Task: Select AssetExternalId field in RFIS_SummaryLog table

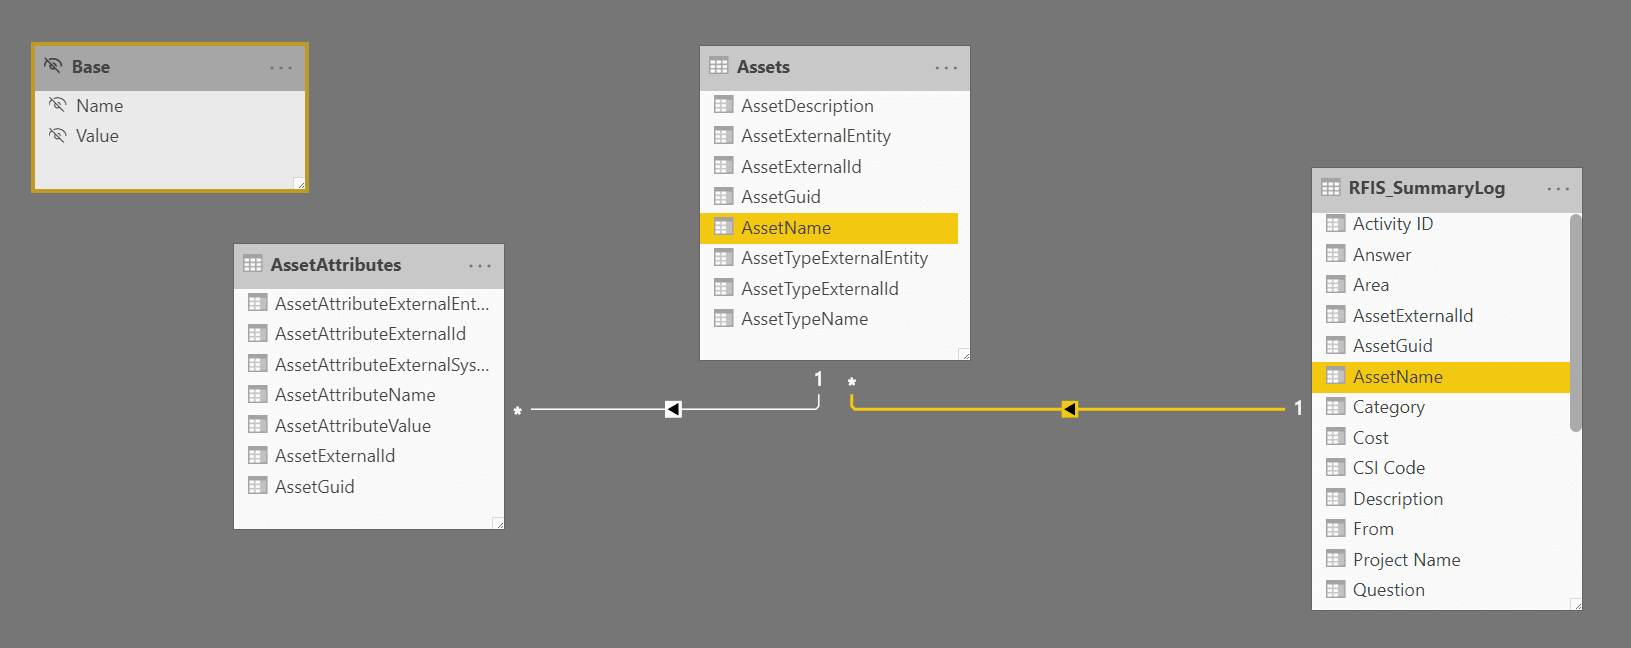Action: pyautogui.click(x=1441, y=315)
